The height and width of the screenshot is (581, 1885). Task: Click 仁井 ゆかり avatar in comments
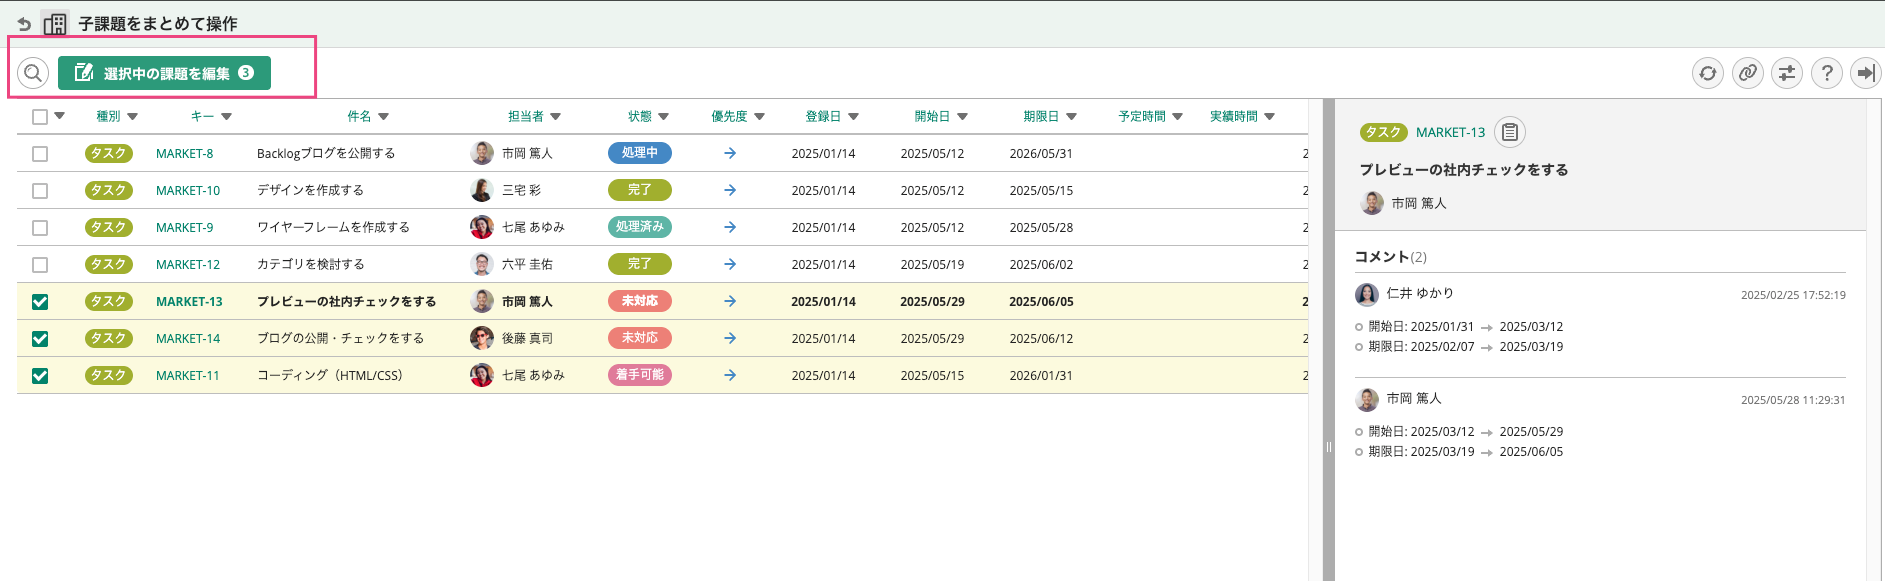[x=1367, y=294]
